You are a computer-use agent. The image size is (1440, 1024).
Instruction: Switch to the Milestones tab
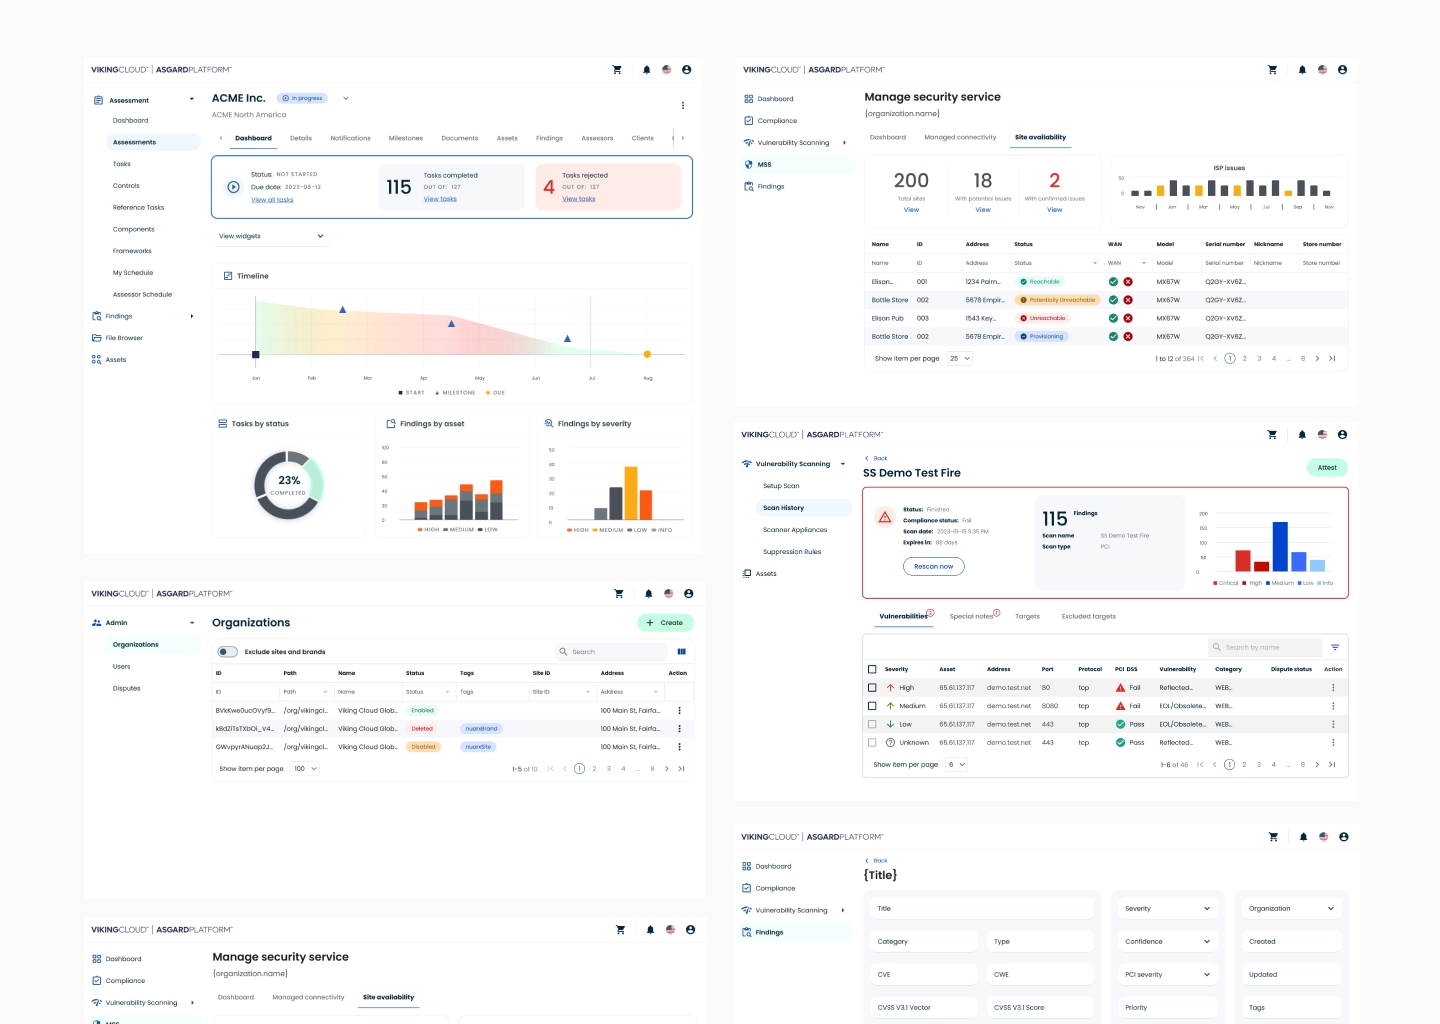coord(405,138)
